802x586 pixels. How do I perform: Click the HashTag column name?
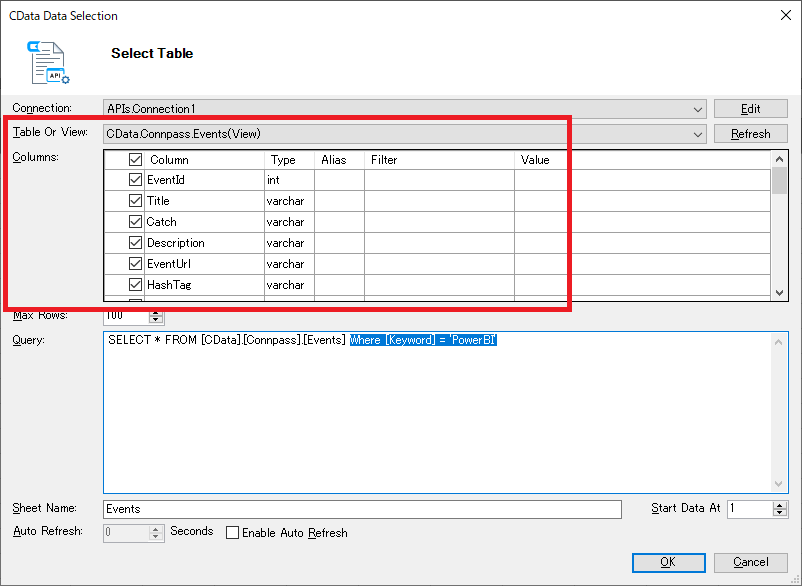[169, 285]
